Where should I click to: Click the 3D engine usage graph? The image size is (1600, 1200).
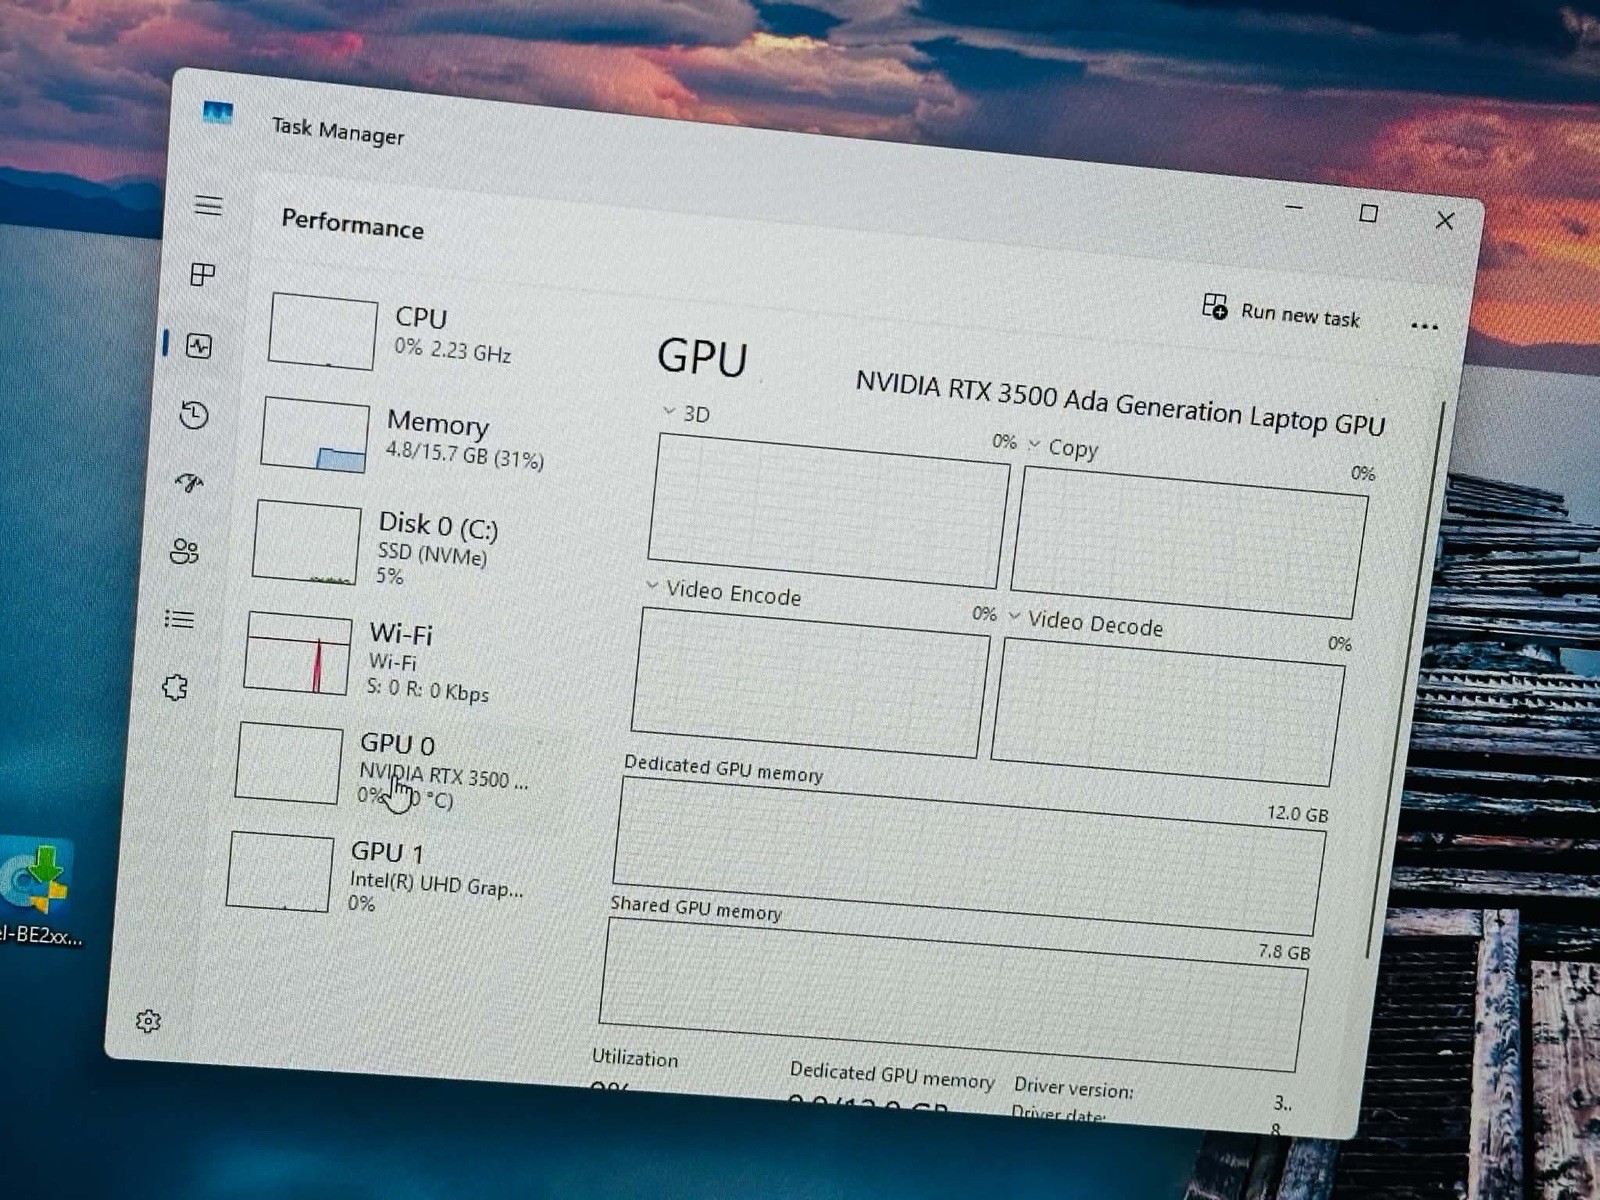tap(829, 511)
